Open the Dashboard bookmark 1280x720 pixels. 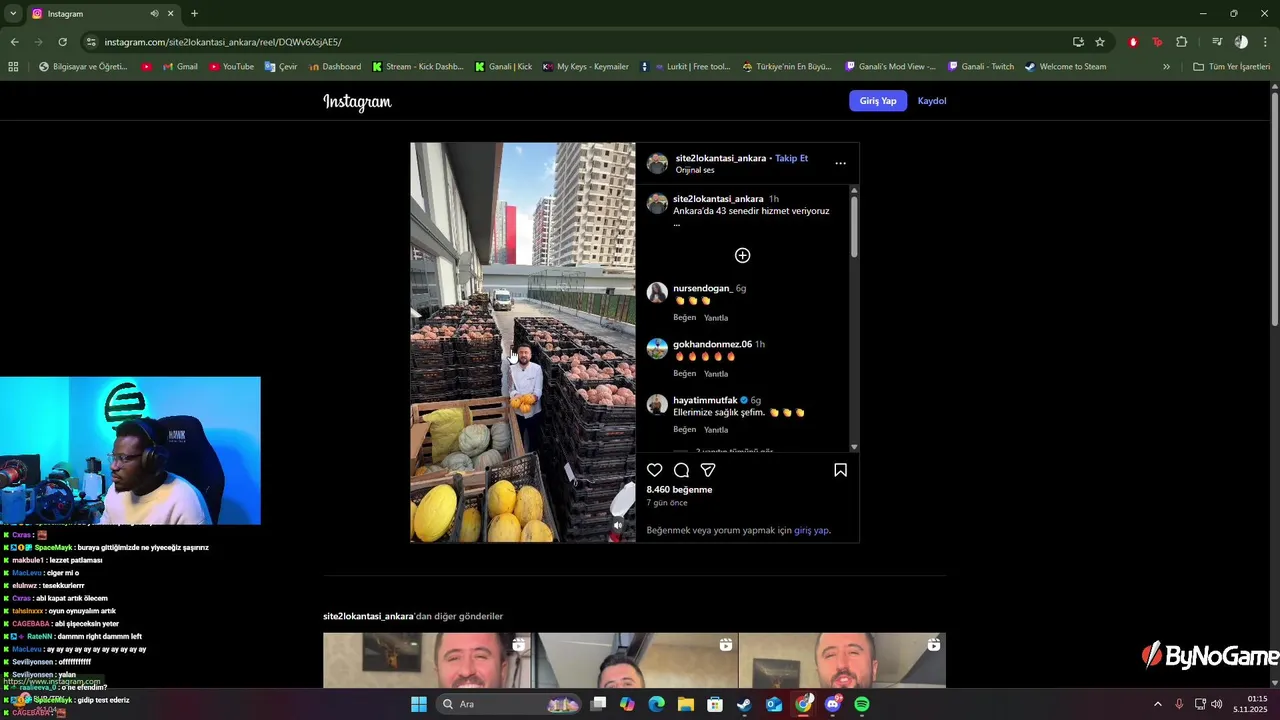click(335, 67)
